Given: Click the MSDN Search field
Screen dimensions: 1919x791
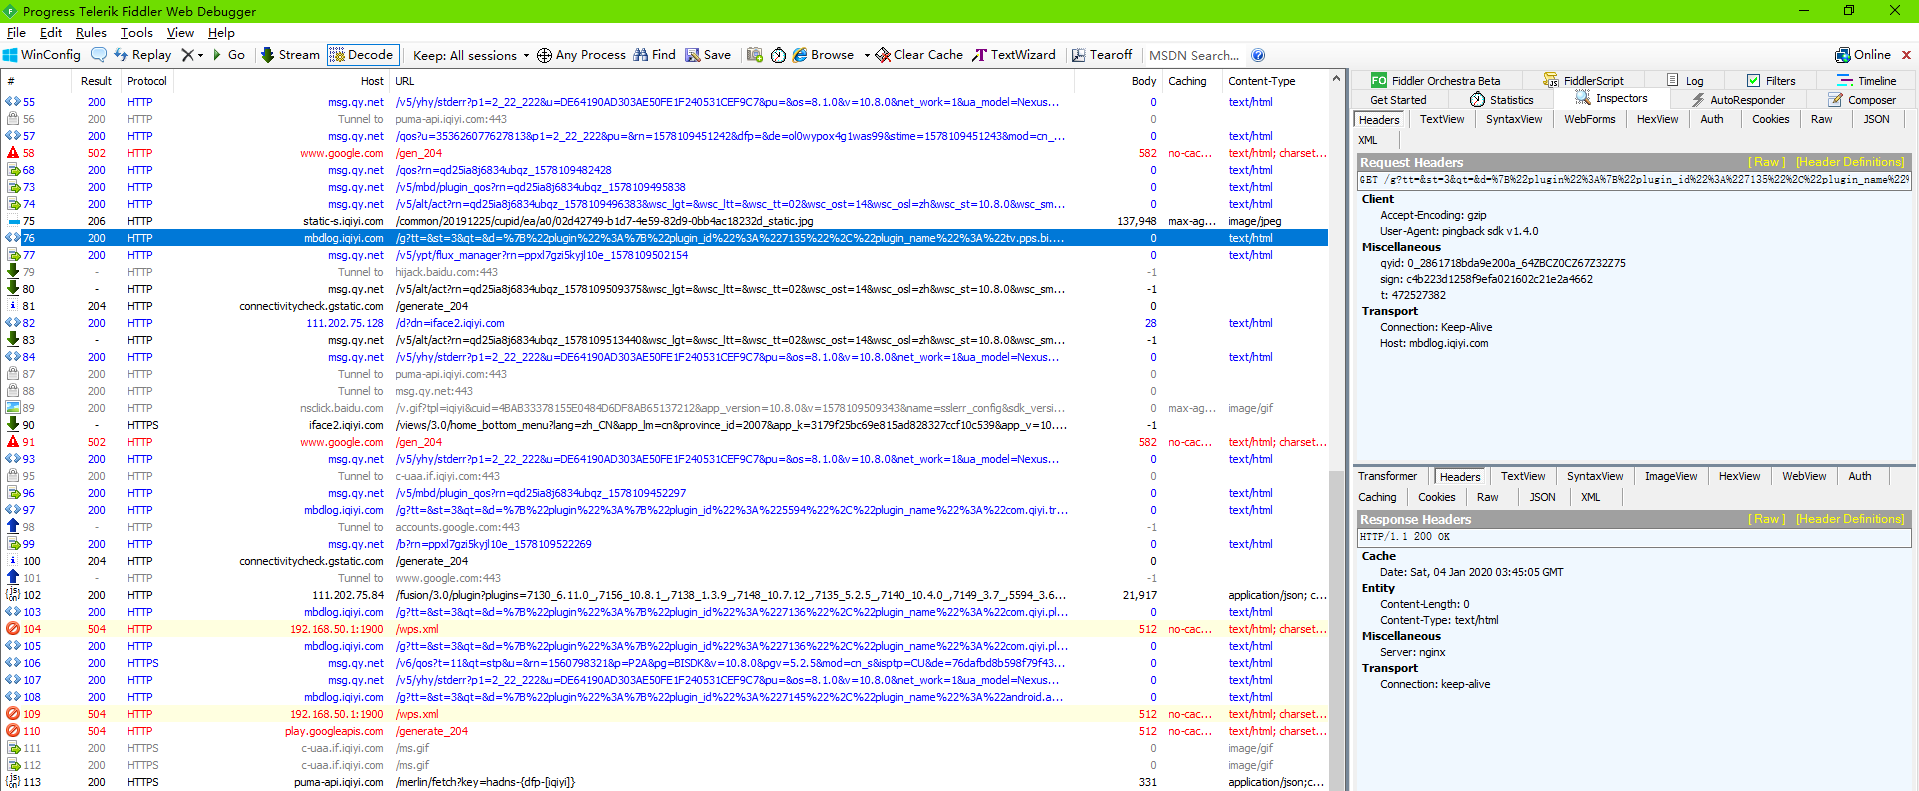Looking at the screenshot, I should tap(1194, 55).
